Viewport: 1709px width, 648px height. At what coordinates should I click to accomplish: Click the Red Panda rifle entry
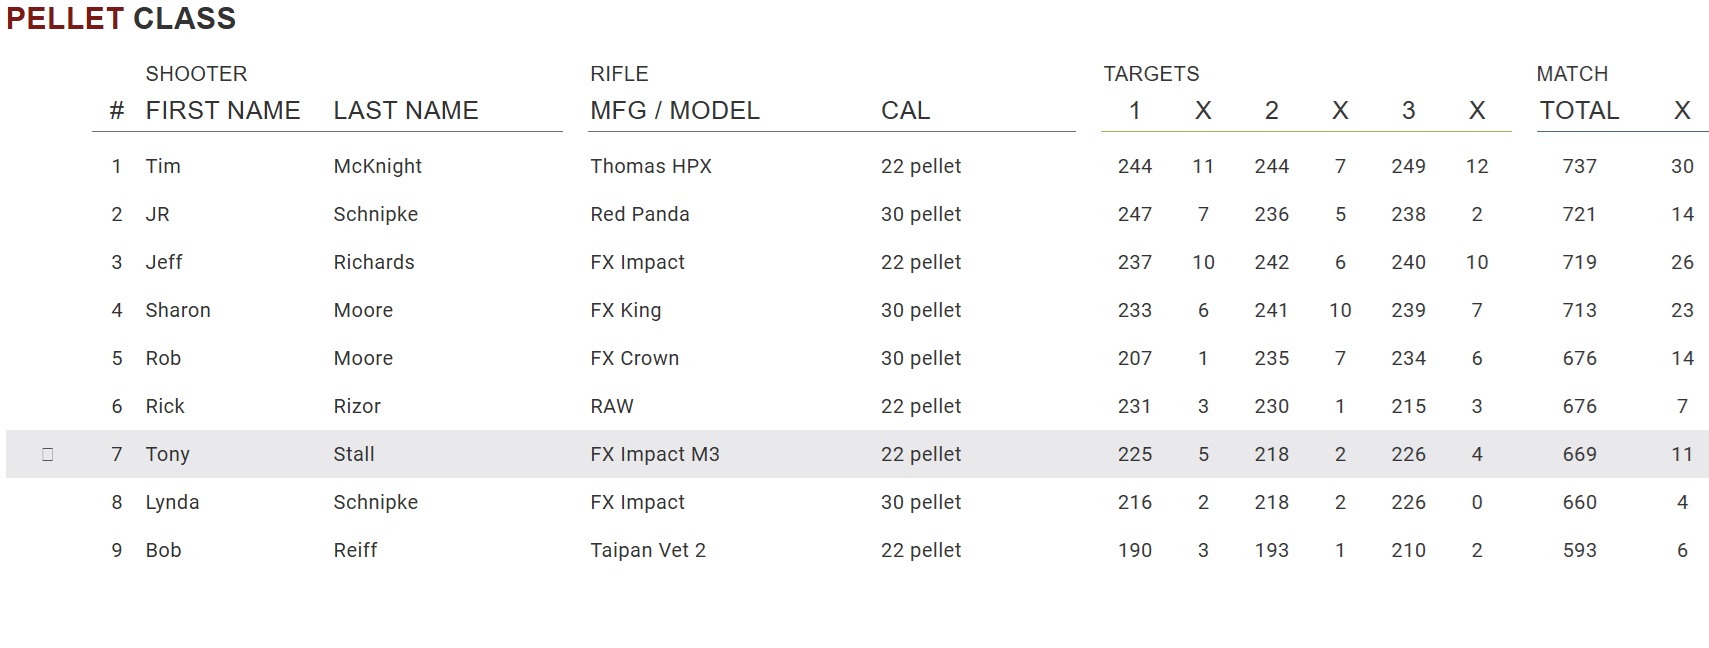[640, 214]
